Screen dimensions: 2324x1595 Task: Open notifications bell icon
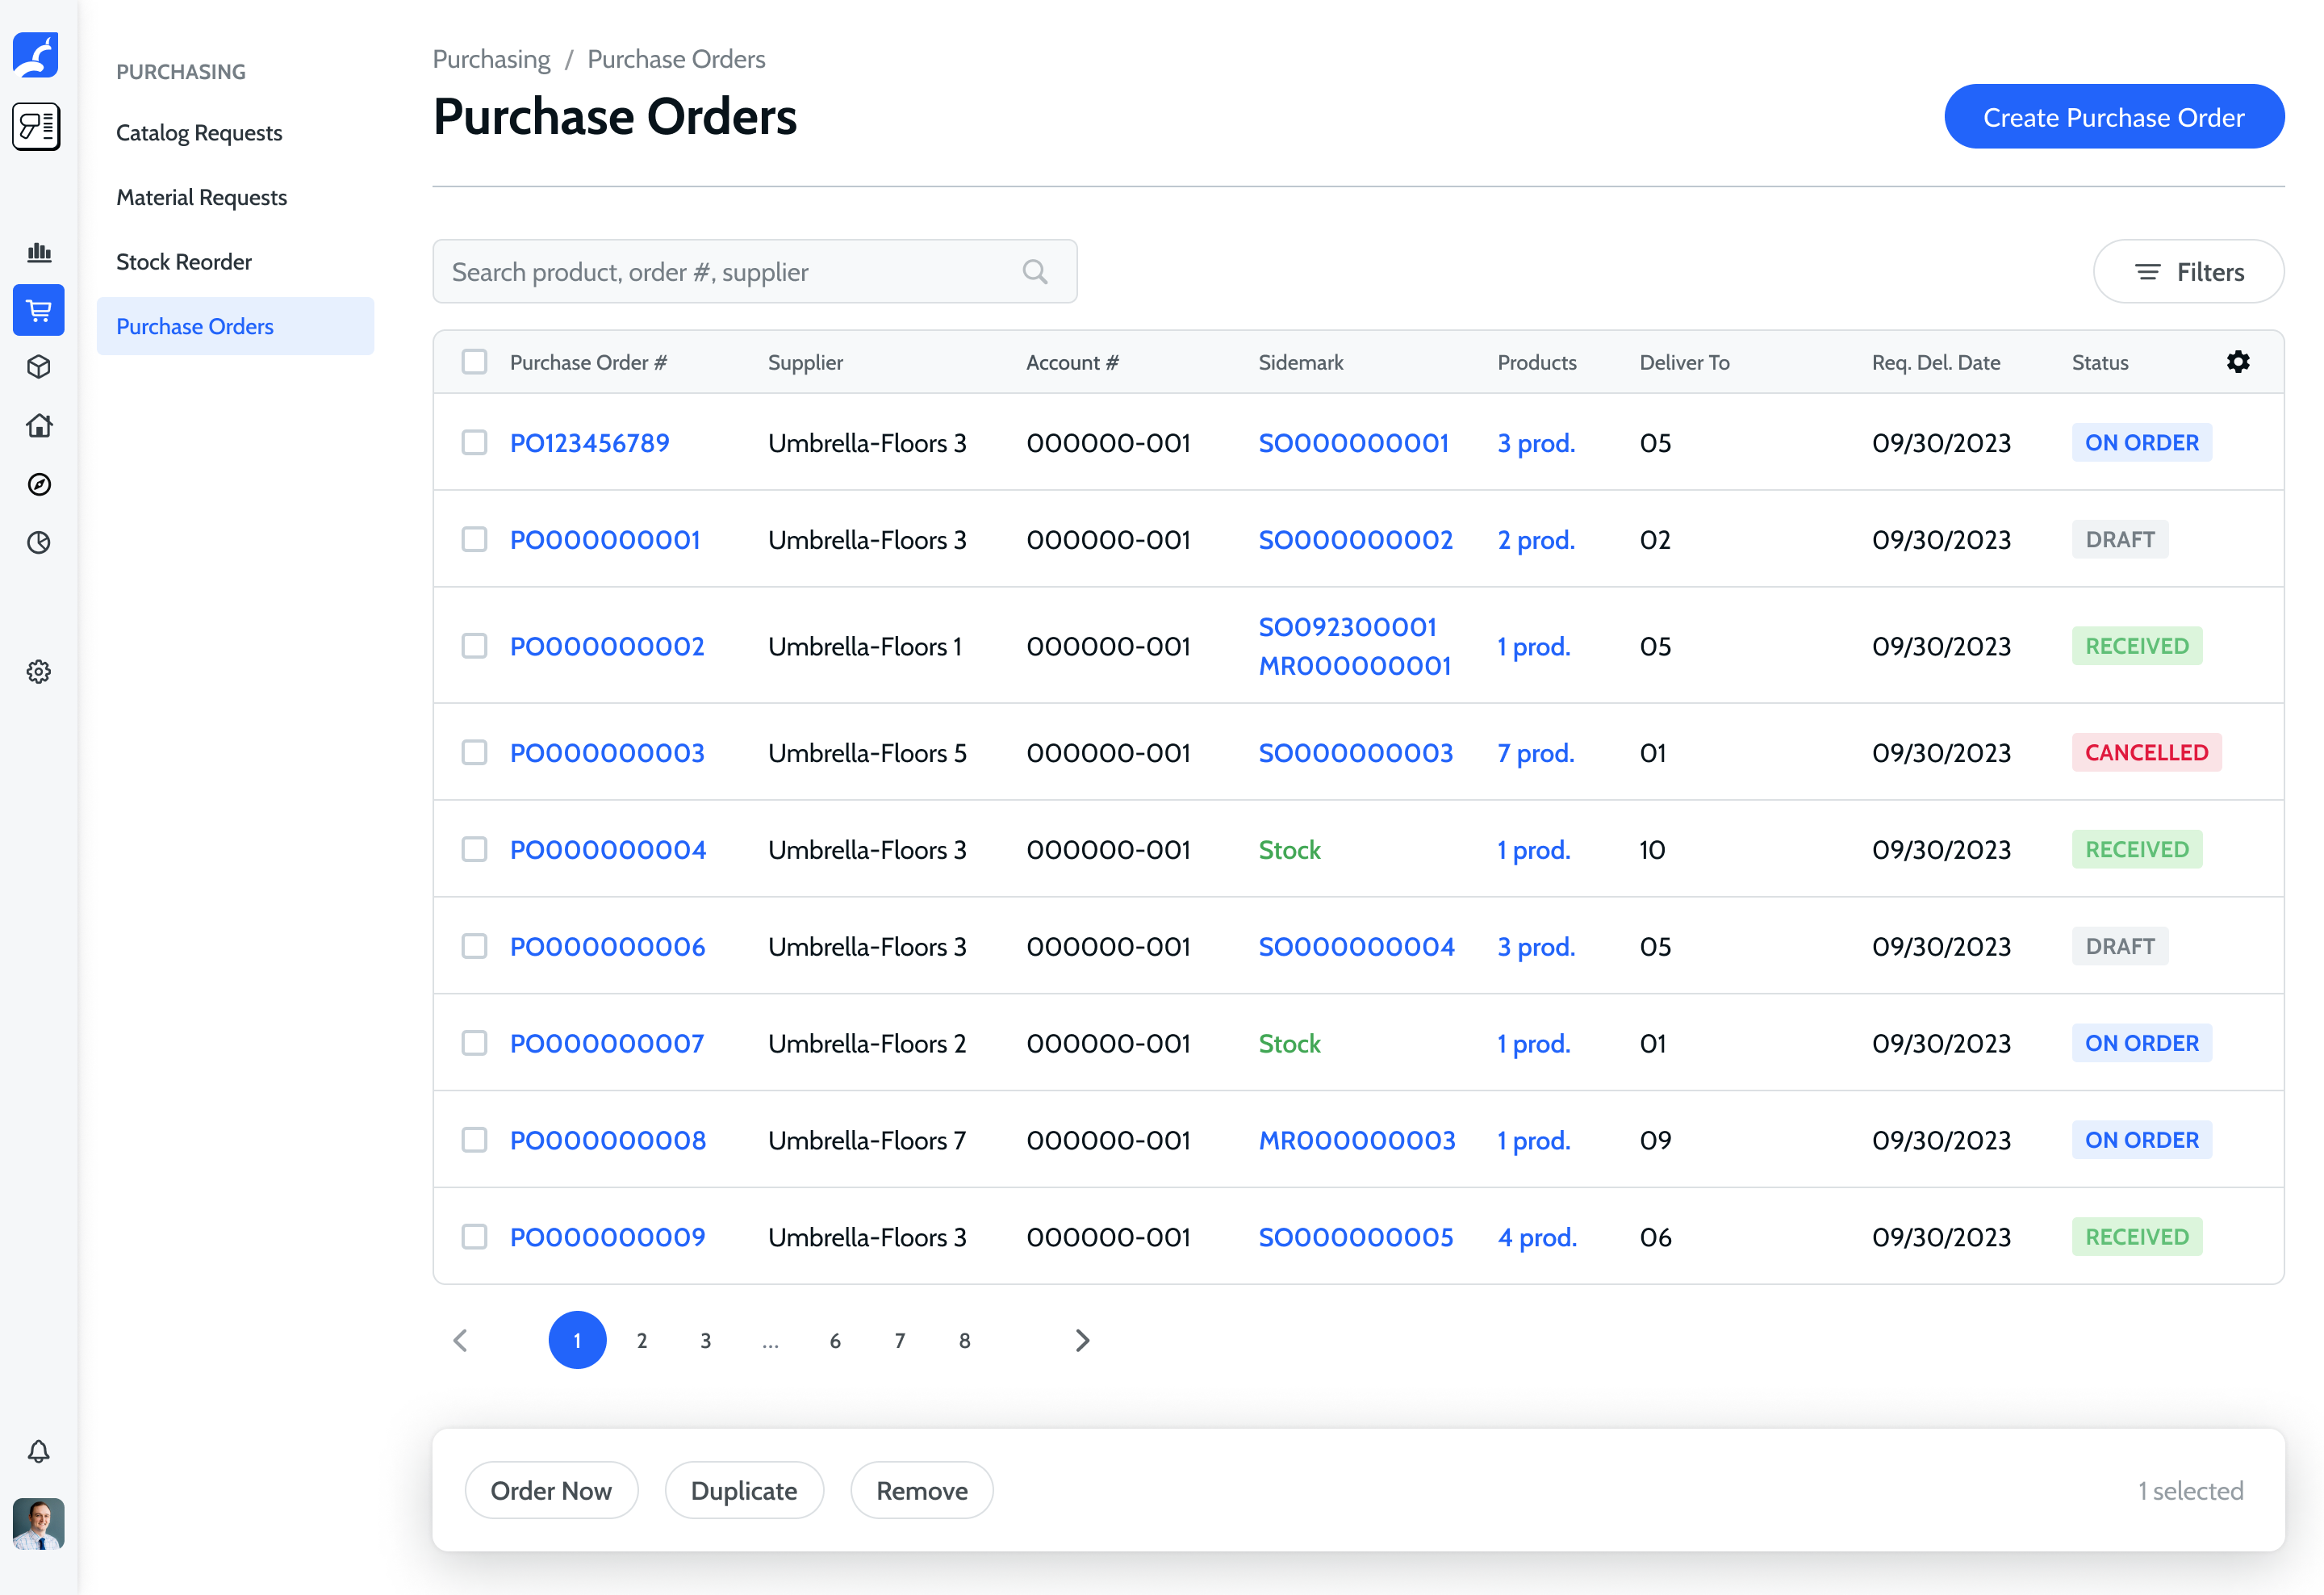pyautogui.click(x=39, y=1451)
